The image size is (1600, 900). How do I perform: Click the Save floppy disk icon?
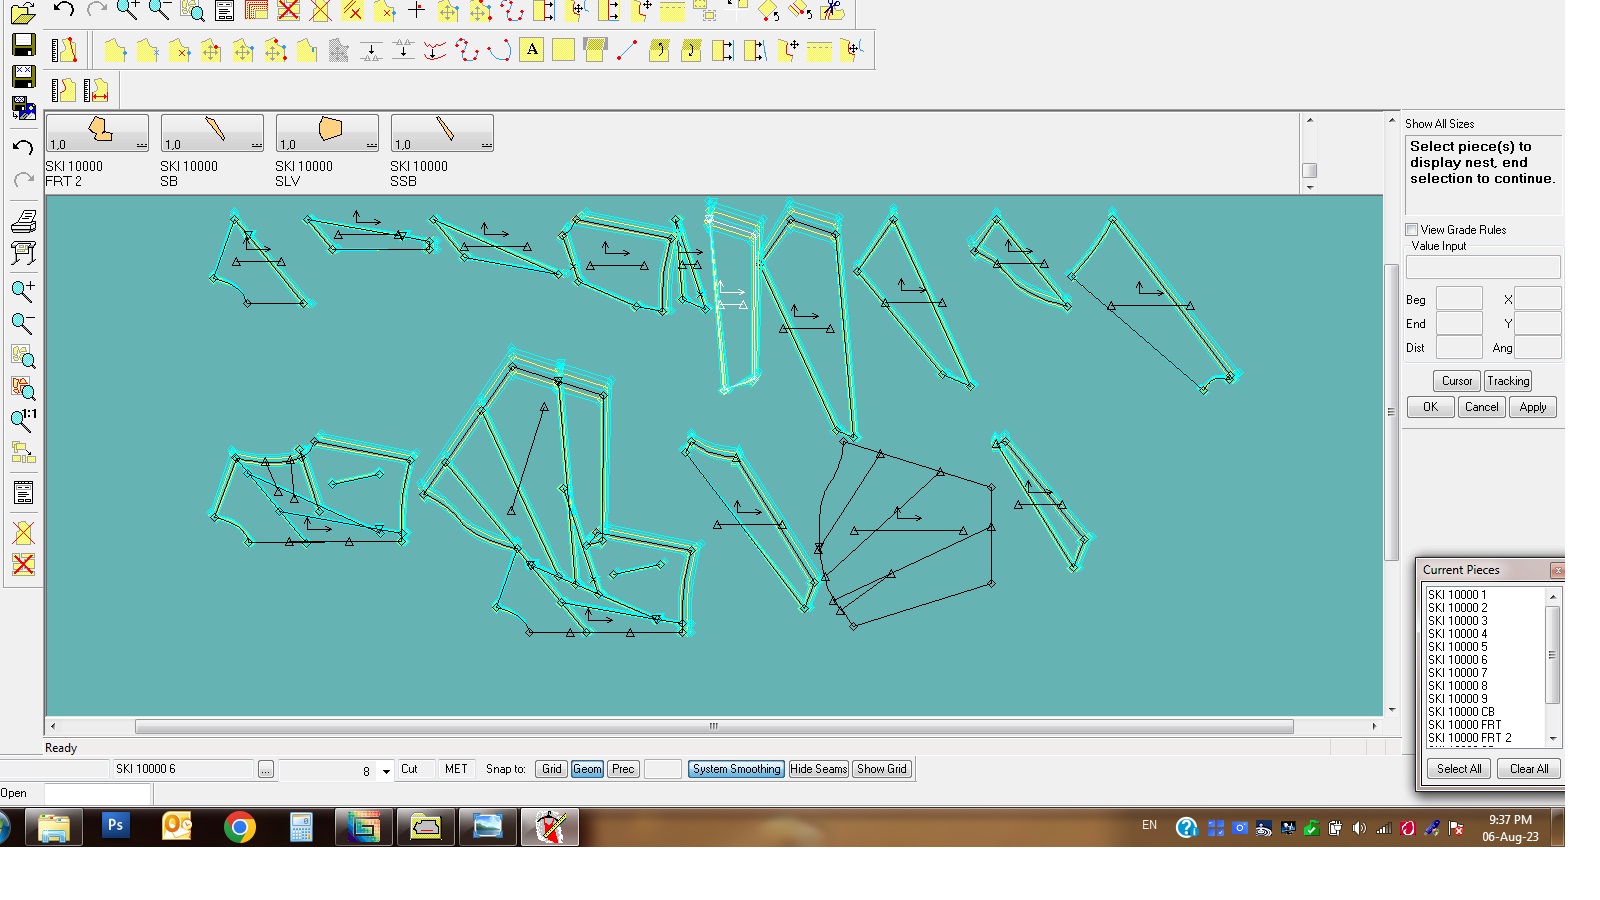[x=23, y=45]
